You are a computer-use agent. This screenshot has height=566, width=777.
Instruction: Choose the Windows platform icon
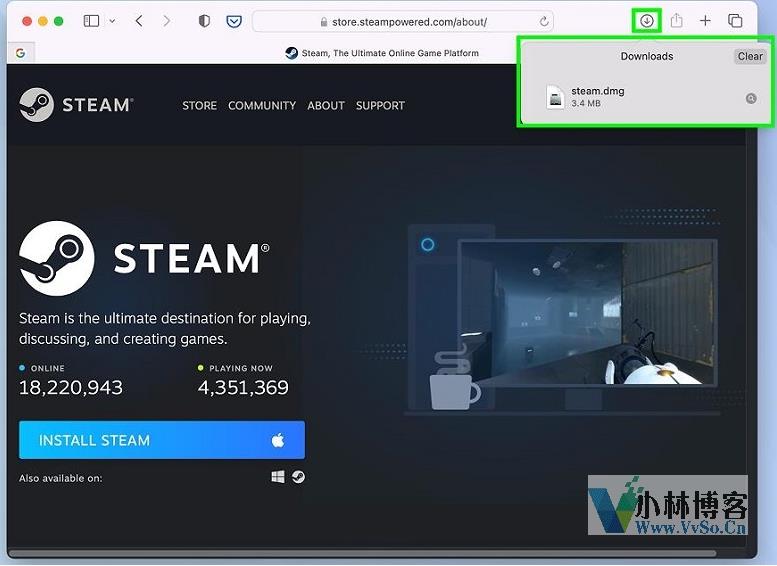[278, 477]
